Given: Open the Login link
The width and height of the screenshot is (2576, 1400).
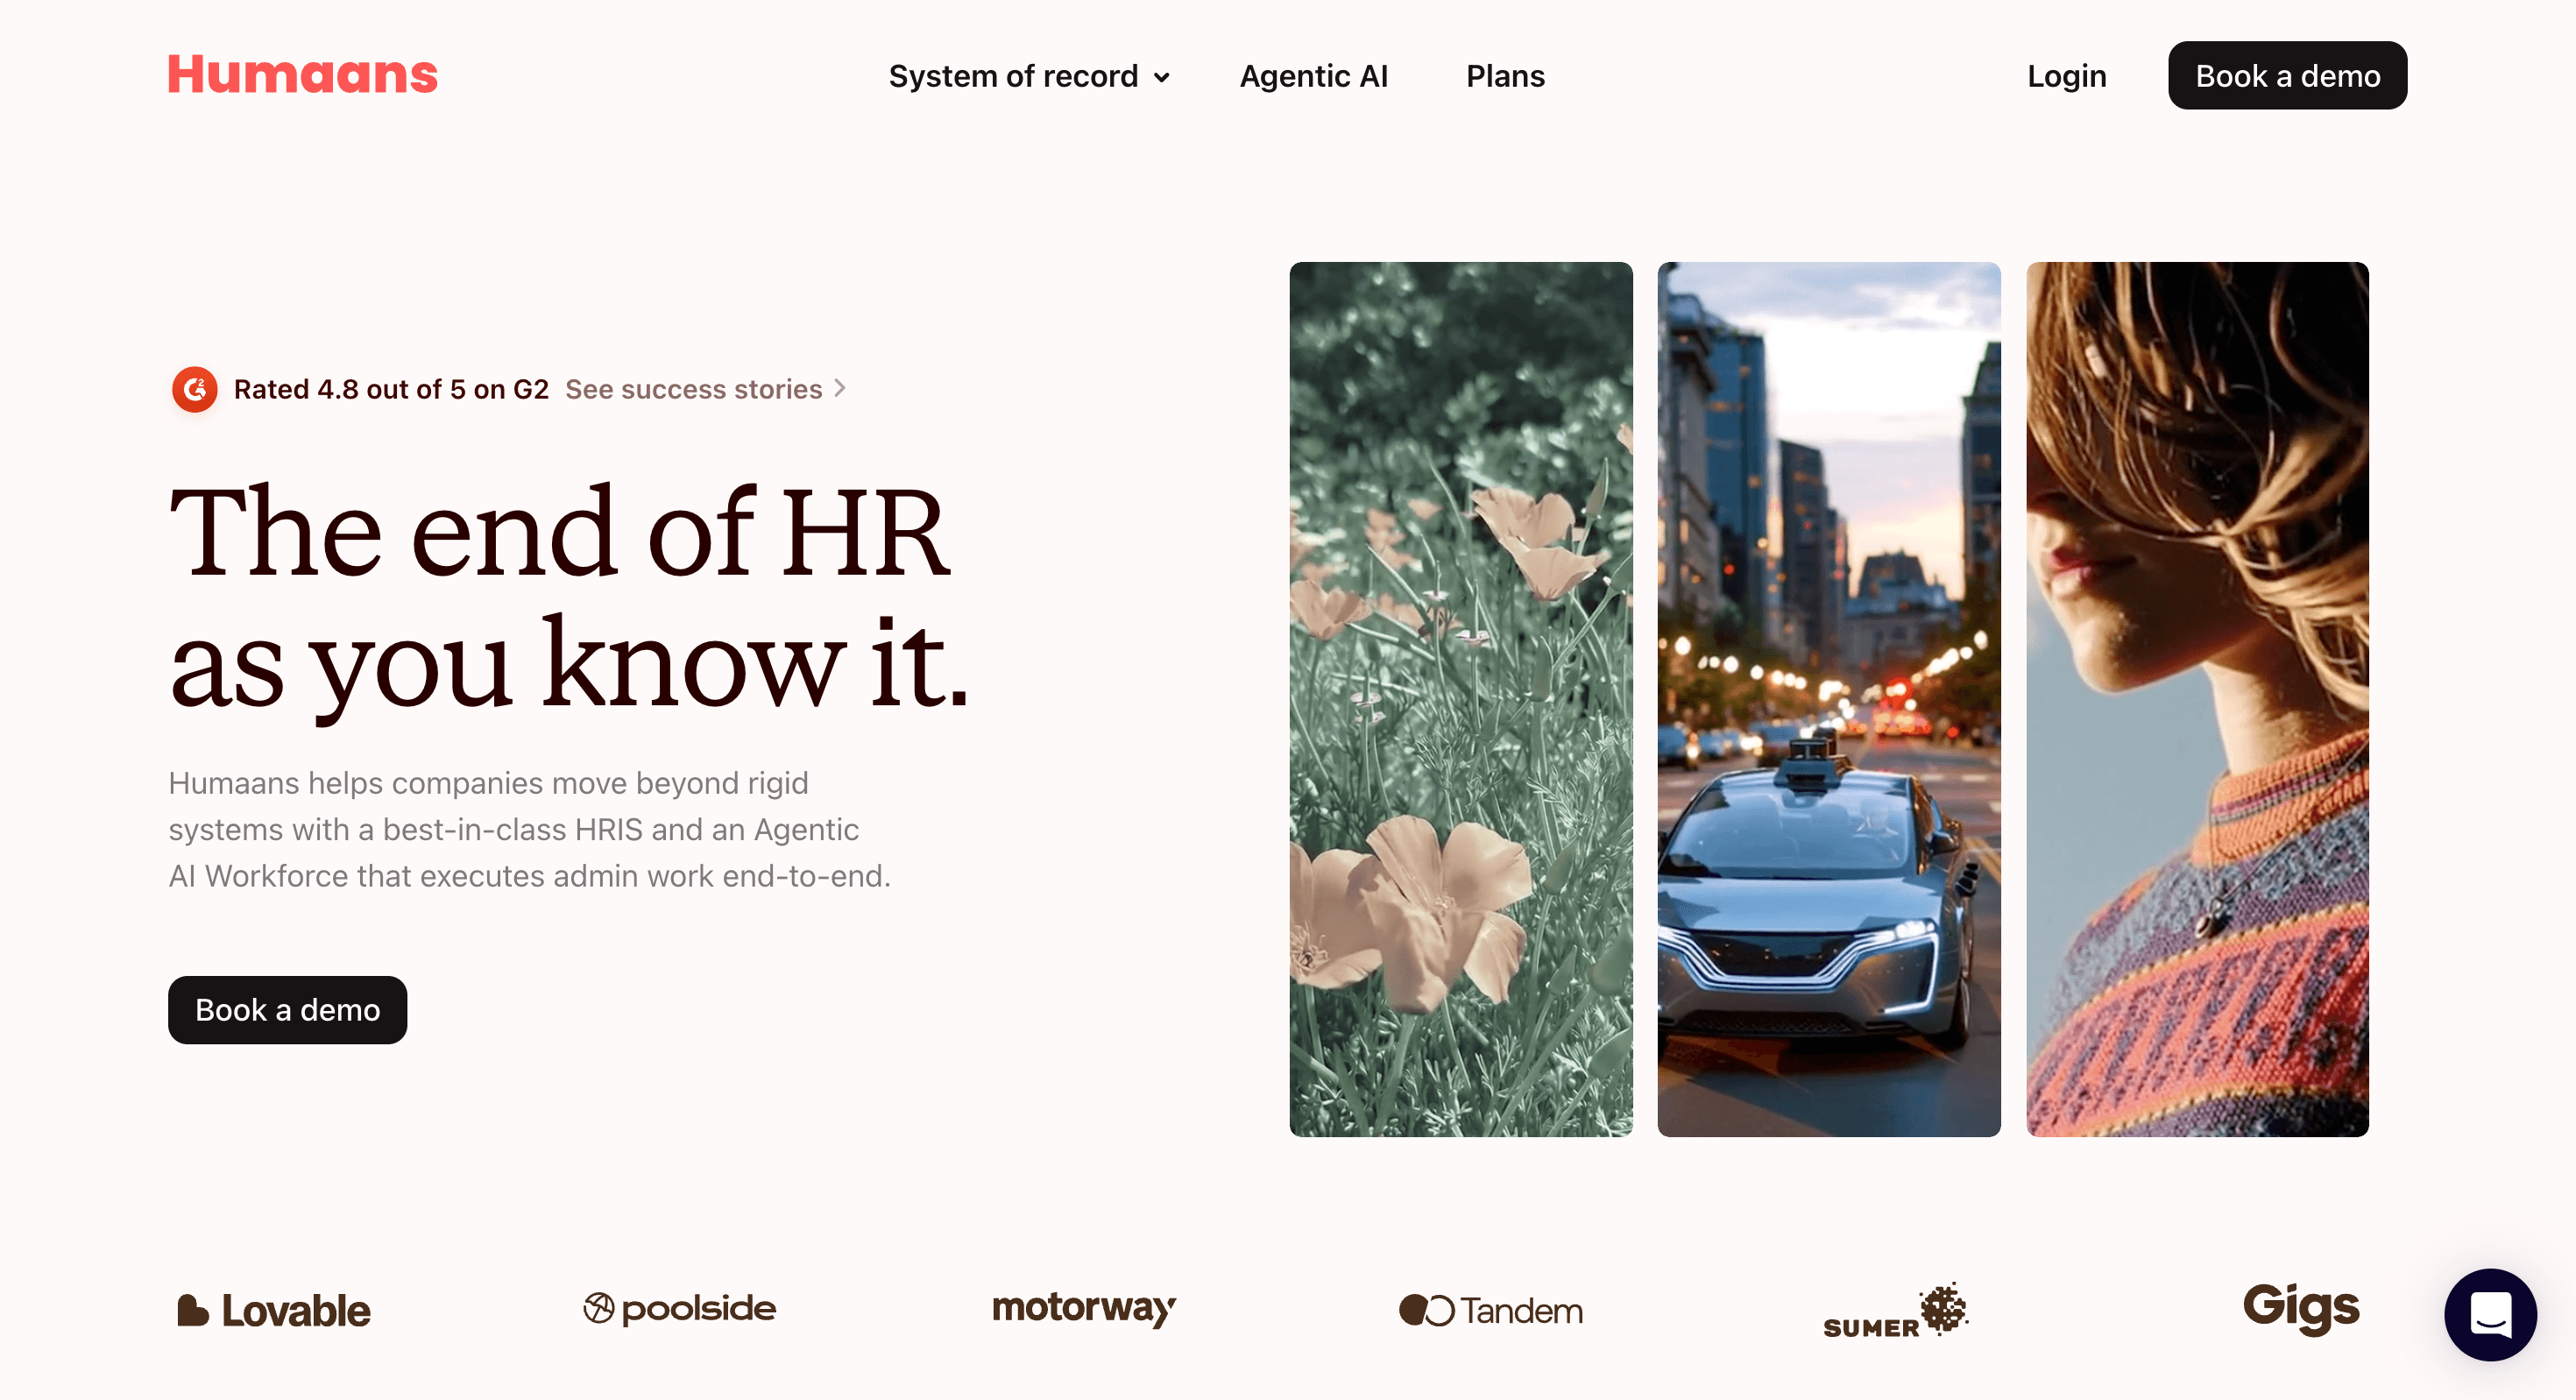Looking at the screenshot, I should point(2066,76).
